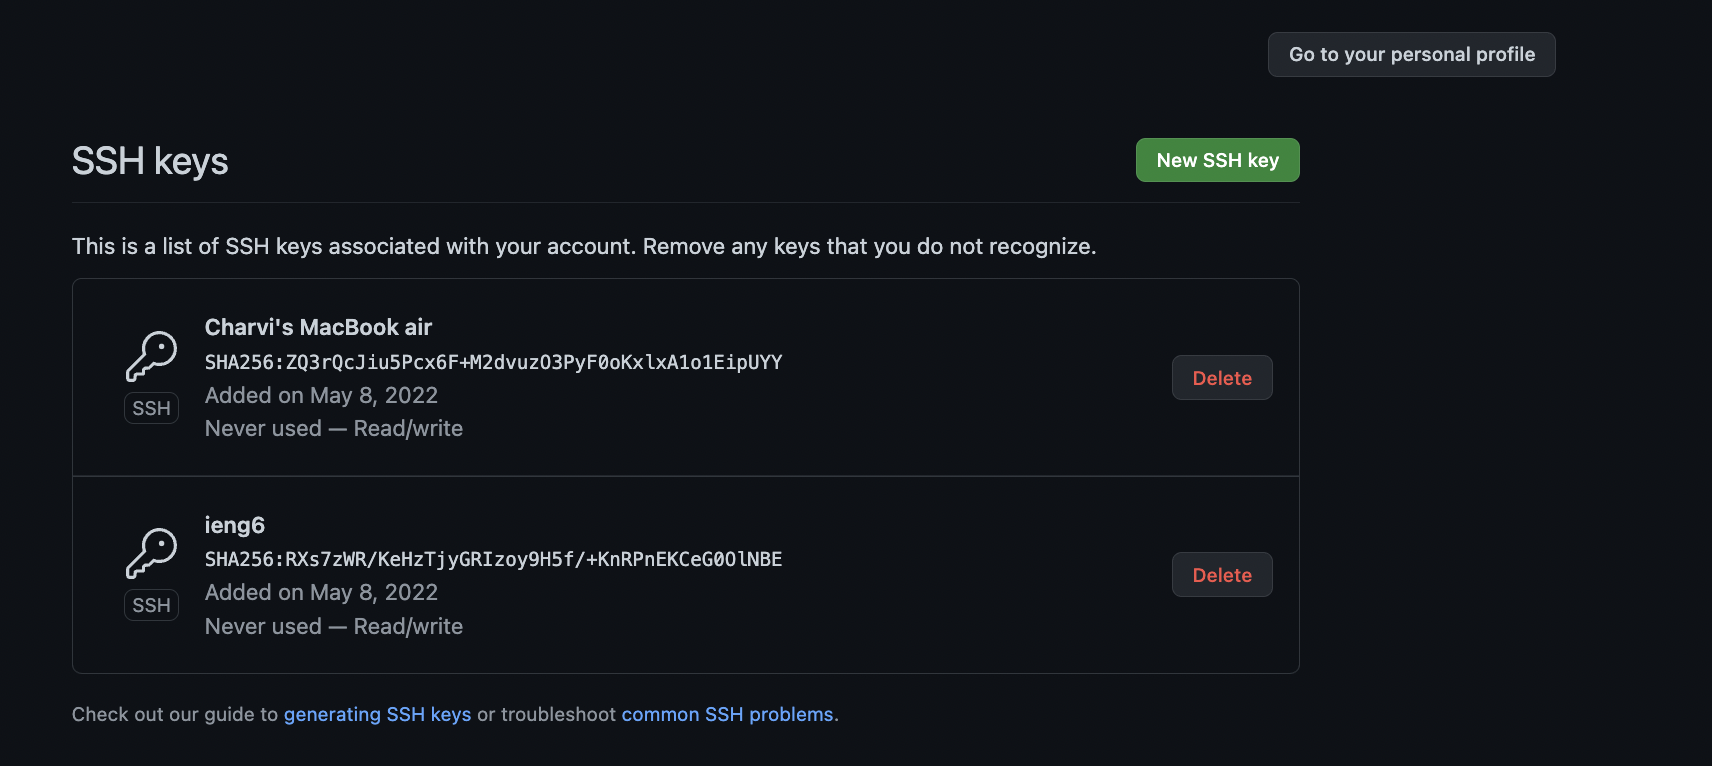Open the generating SSH keys guide link
The image size is (1712, 766).
pos(377,714)
